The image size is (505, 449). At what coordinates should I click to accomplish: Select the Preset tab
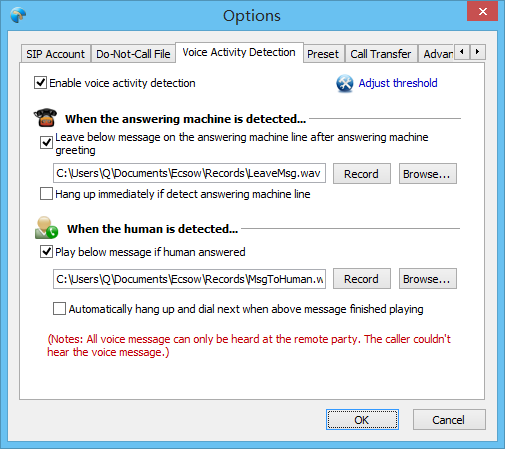[x=323, y=54]
